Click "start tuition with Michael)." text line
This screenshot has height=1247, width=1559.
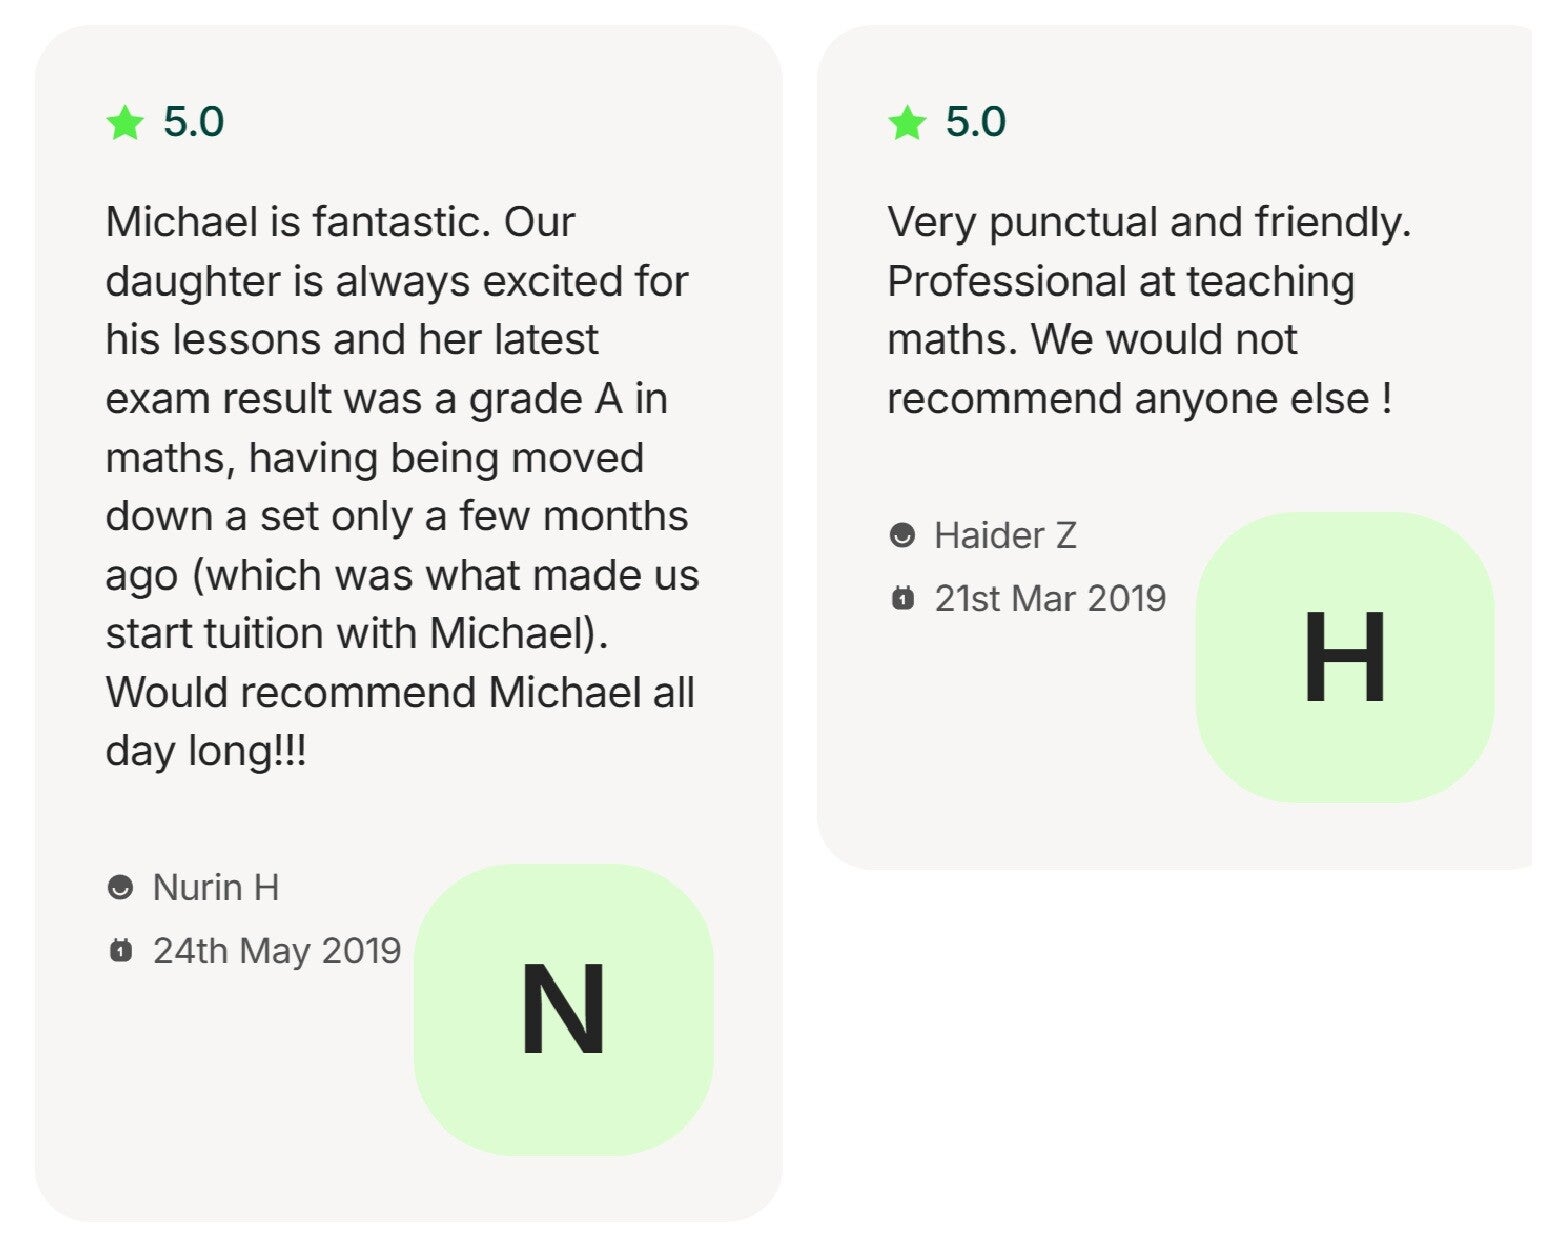[x=357, y=633]
